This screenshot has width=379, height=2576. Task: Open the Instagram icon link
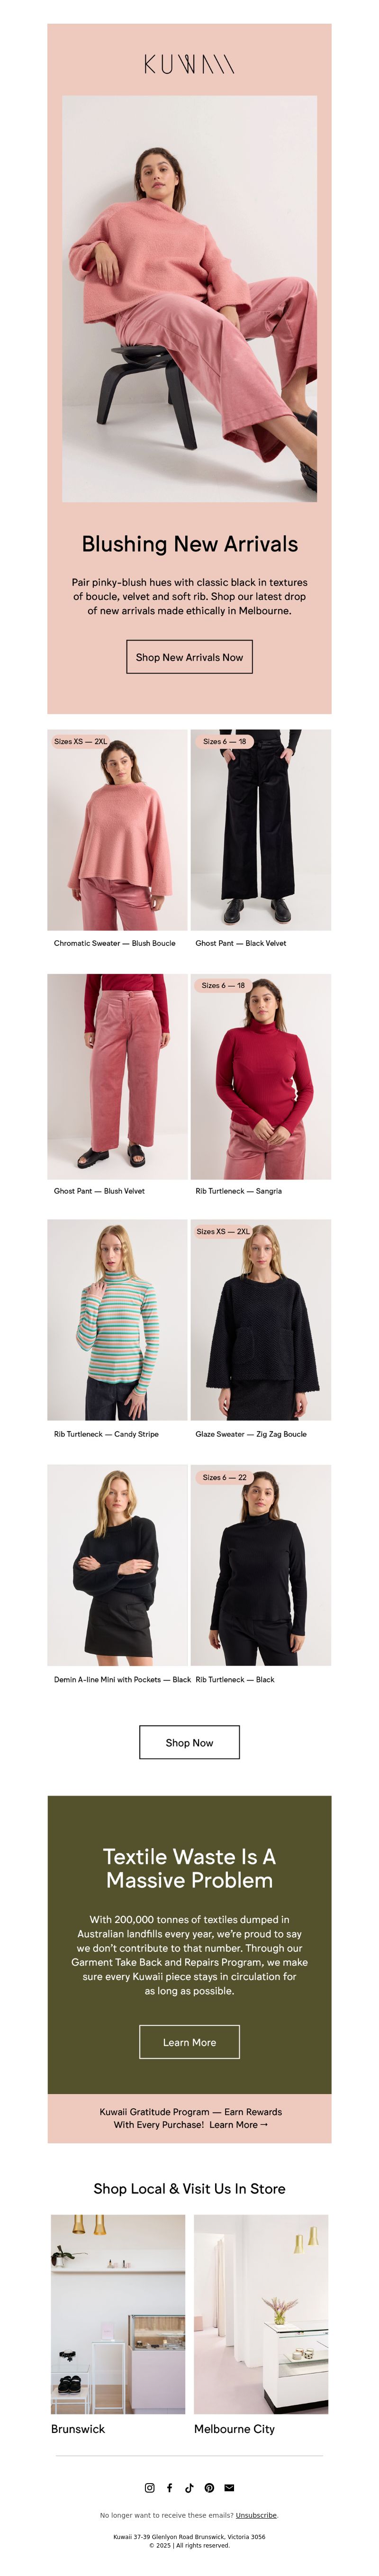(x=150, y=2487)
